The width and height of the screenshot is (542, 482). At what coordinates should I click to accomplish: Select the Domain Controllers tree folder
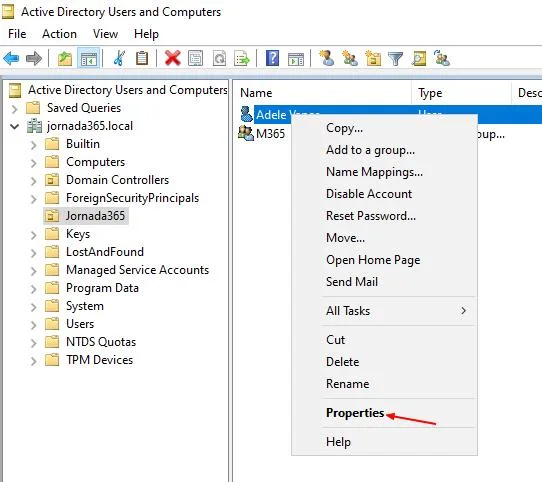[x=117, y=180]
